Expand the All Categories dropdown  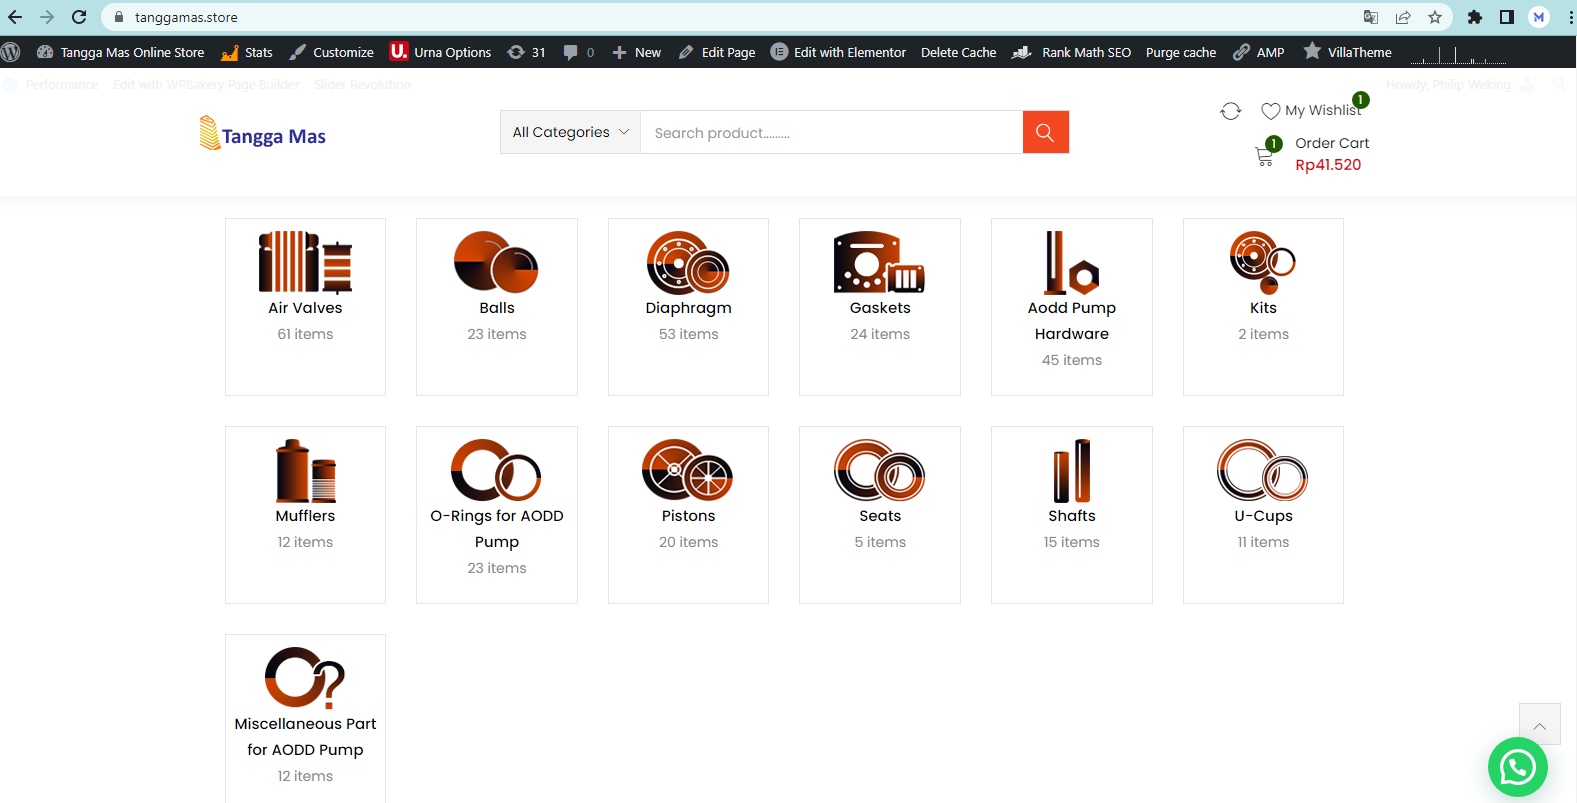point(570,132)
